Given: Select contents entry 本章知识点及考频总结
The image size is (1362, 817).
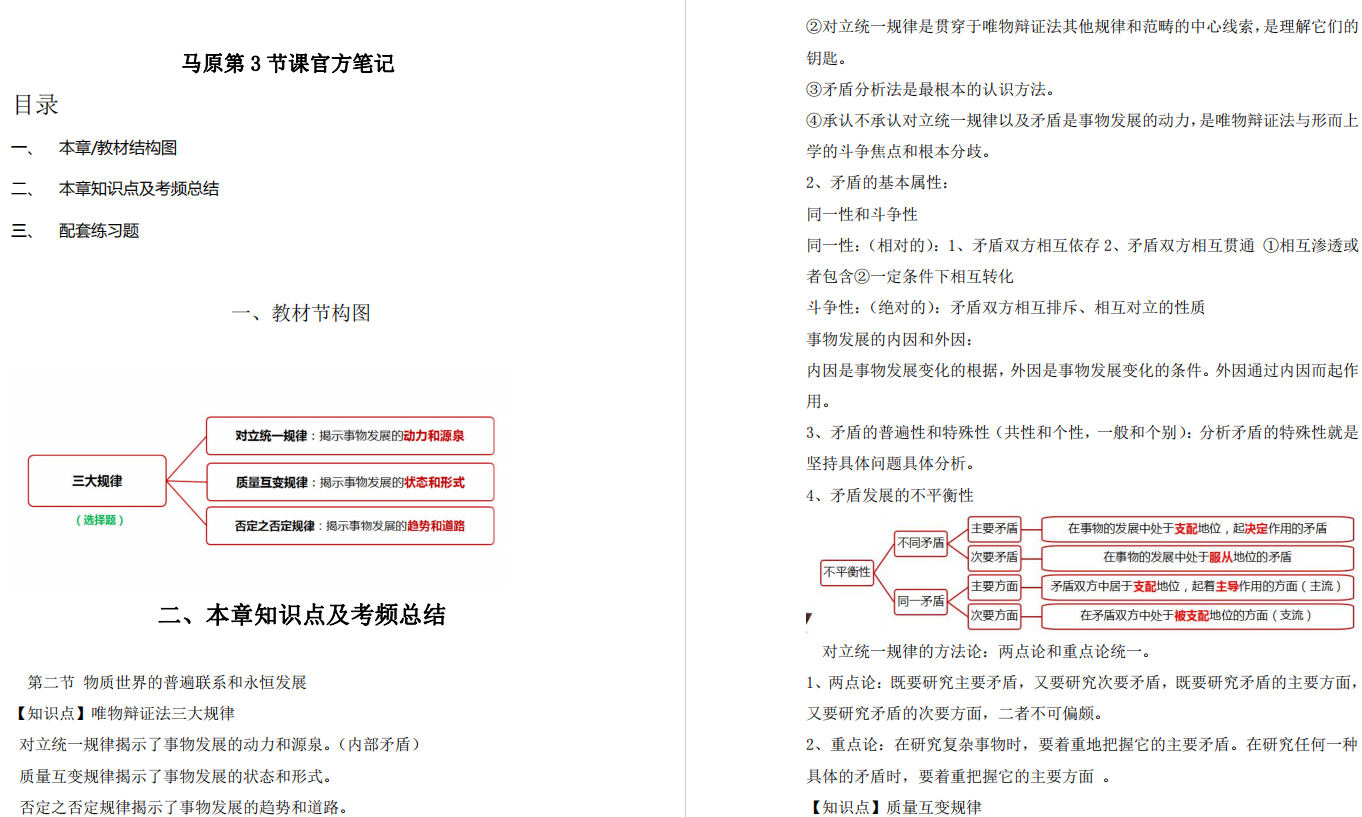Looking at the screenshot, I should (x=138, y=188).
